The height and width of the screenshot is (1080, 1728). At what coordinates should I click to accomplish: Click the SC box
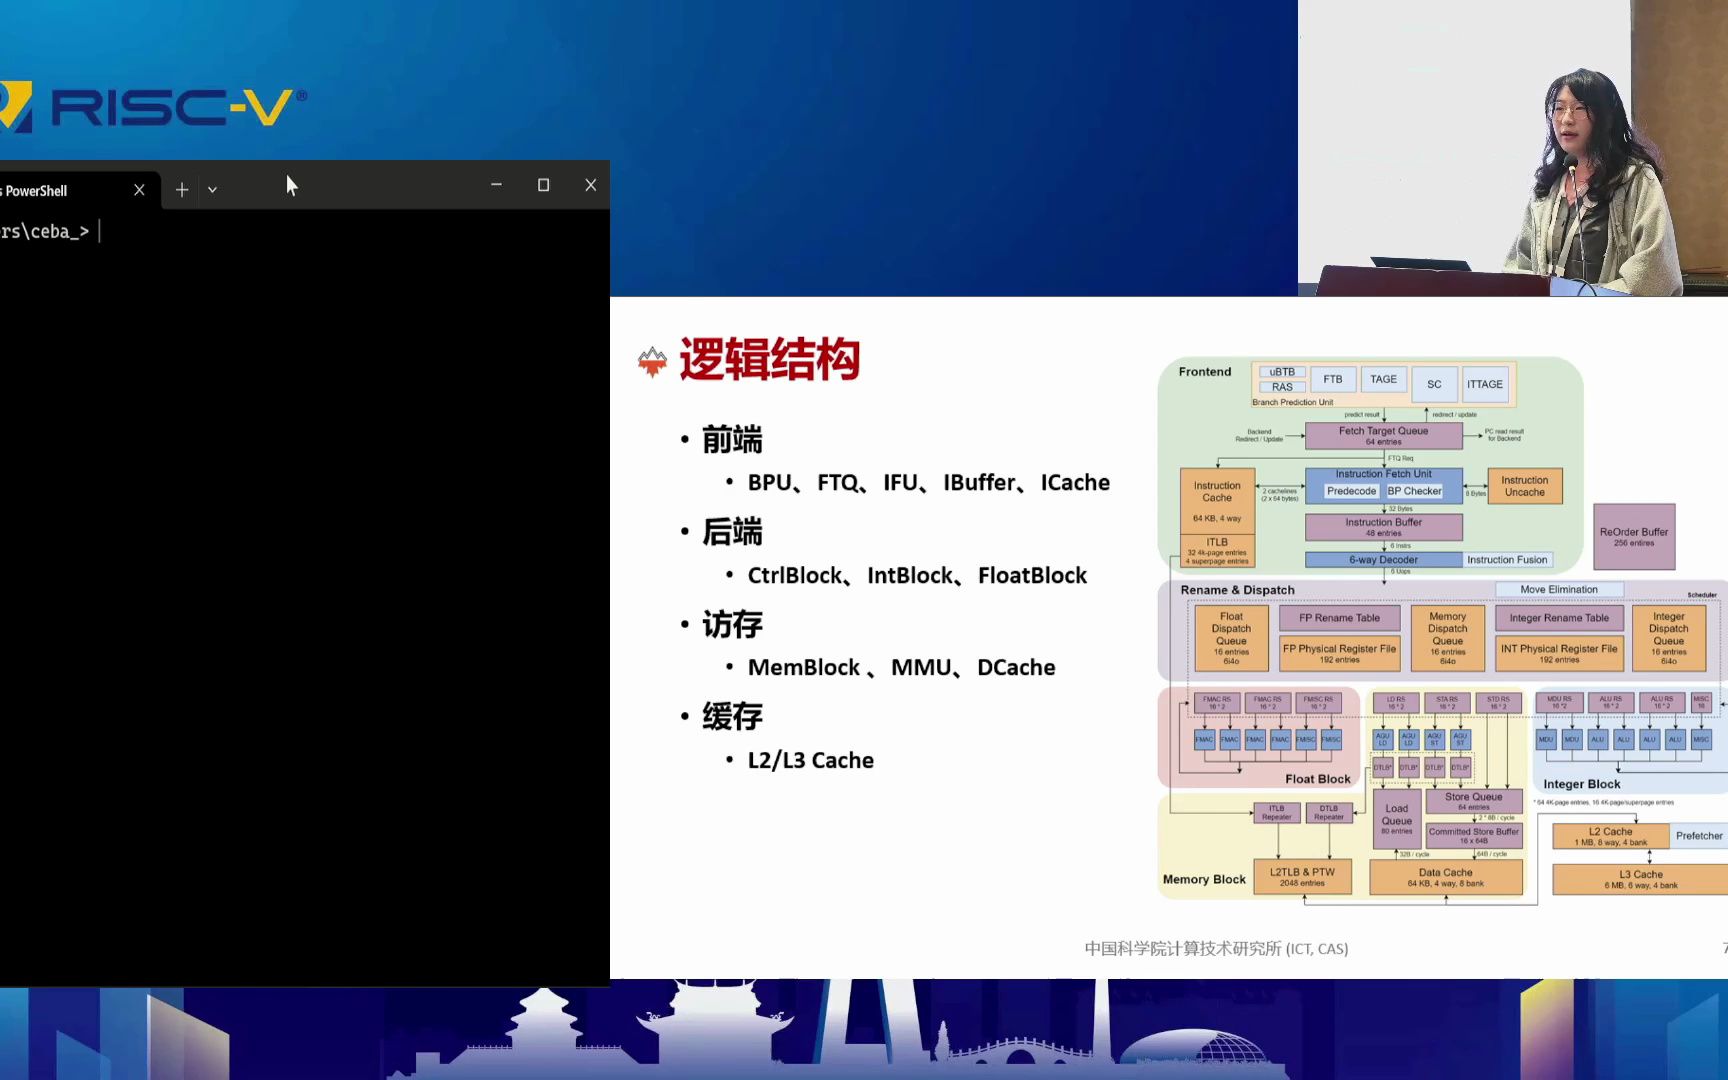pyautogui.click(x=1434, y=384)
